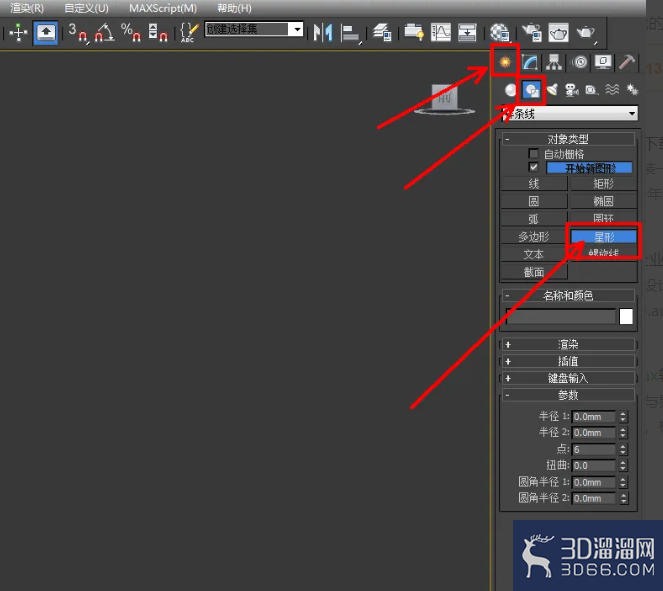Image resolution: width=663 pixels, height=591 pixels.
Task: Collapse the 对象类型 rollout
Action: pyautogui.click(x=568, y=139)
